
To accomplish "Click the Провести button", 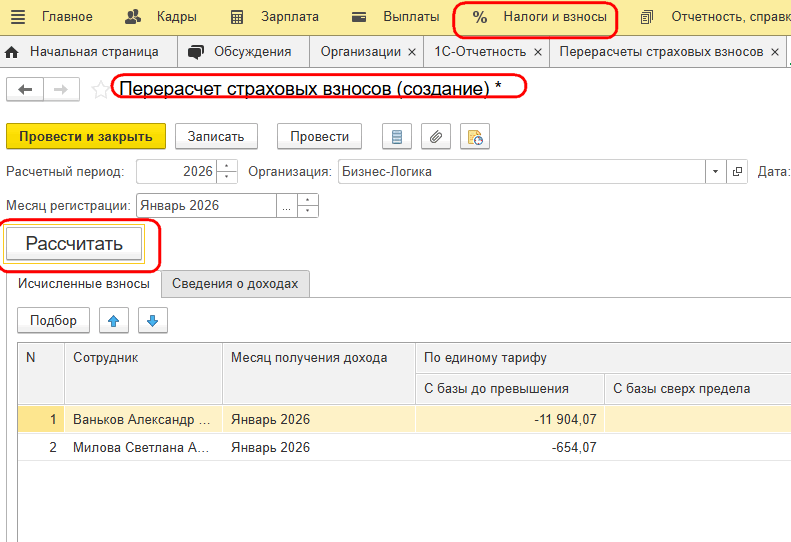I will 319,136.
